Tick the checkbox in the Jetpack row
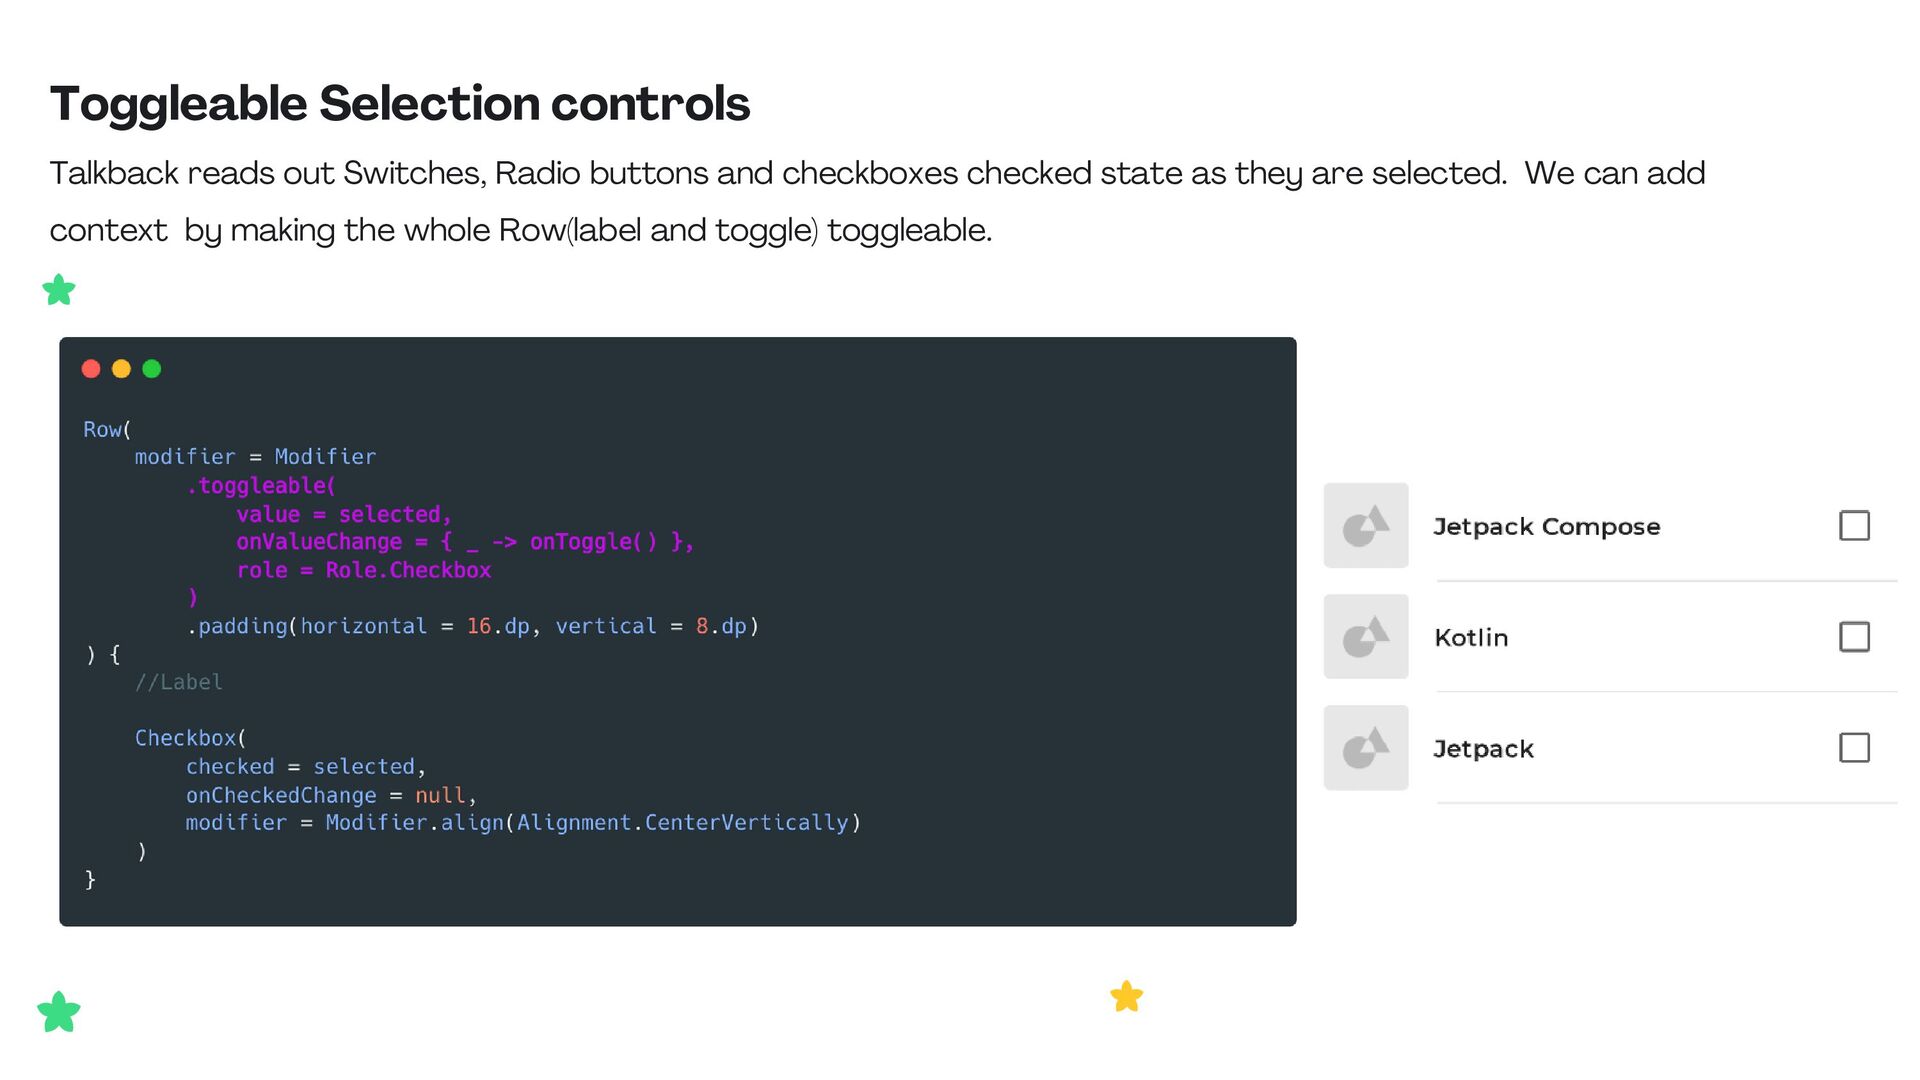Viewport: 1920px width, 1080px height. [x=1854, y=748]
